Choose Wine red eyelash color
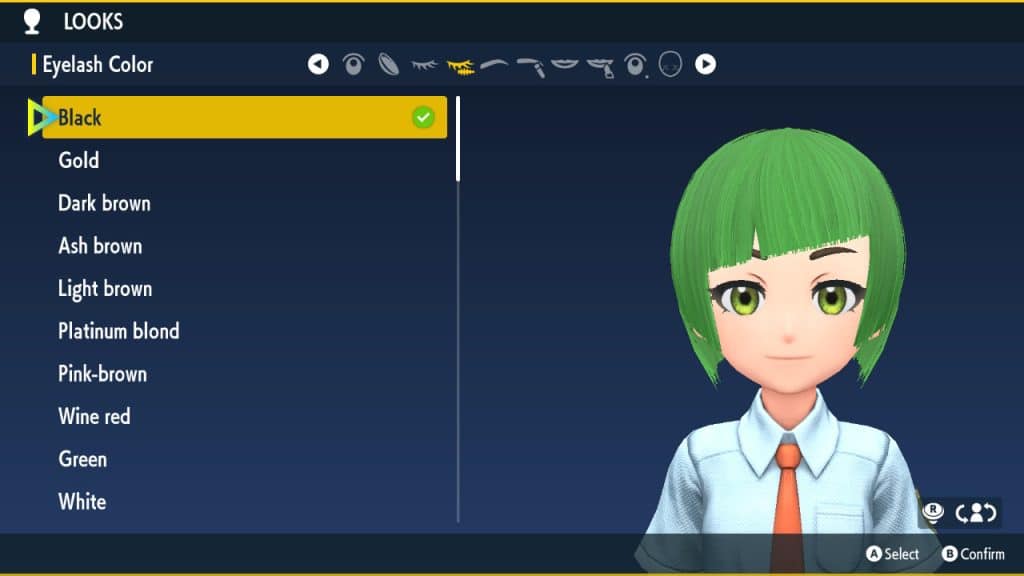The image size is (1024, 576). click(94, 416)
